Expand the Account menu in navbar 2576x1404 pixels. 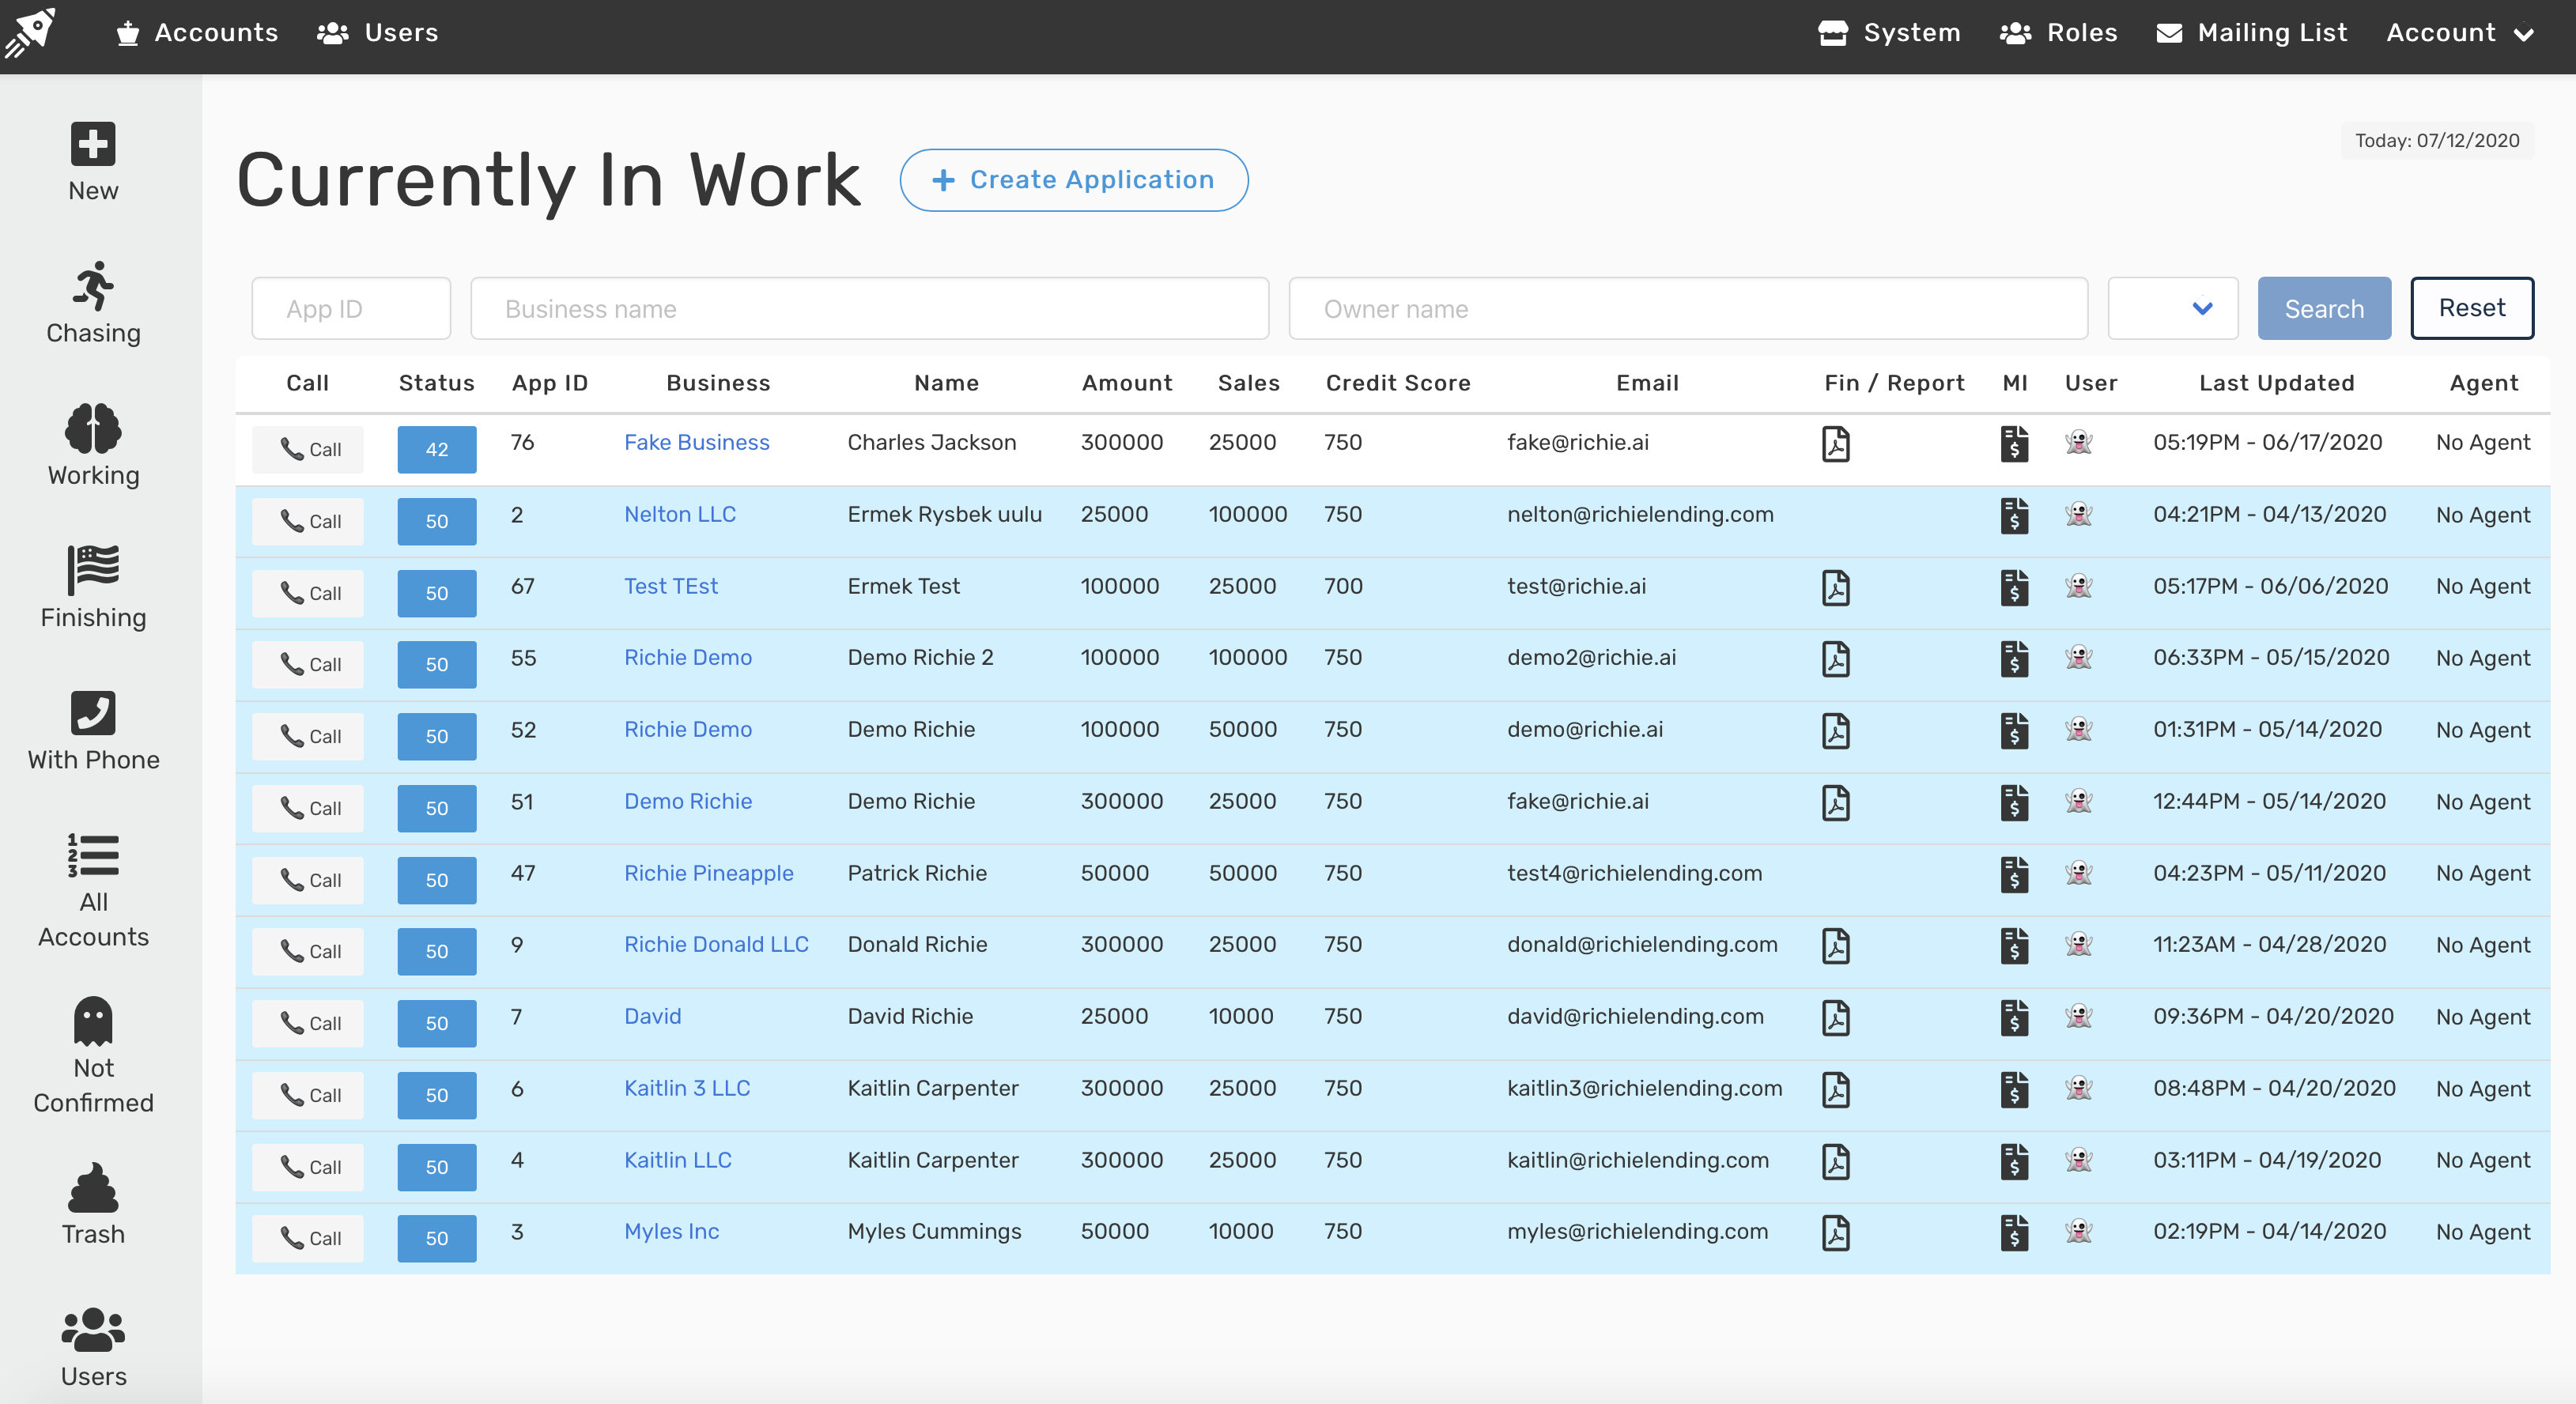click(x=2459, y=33)
